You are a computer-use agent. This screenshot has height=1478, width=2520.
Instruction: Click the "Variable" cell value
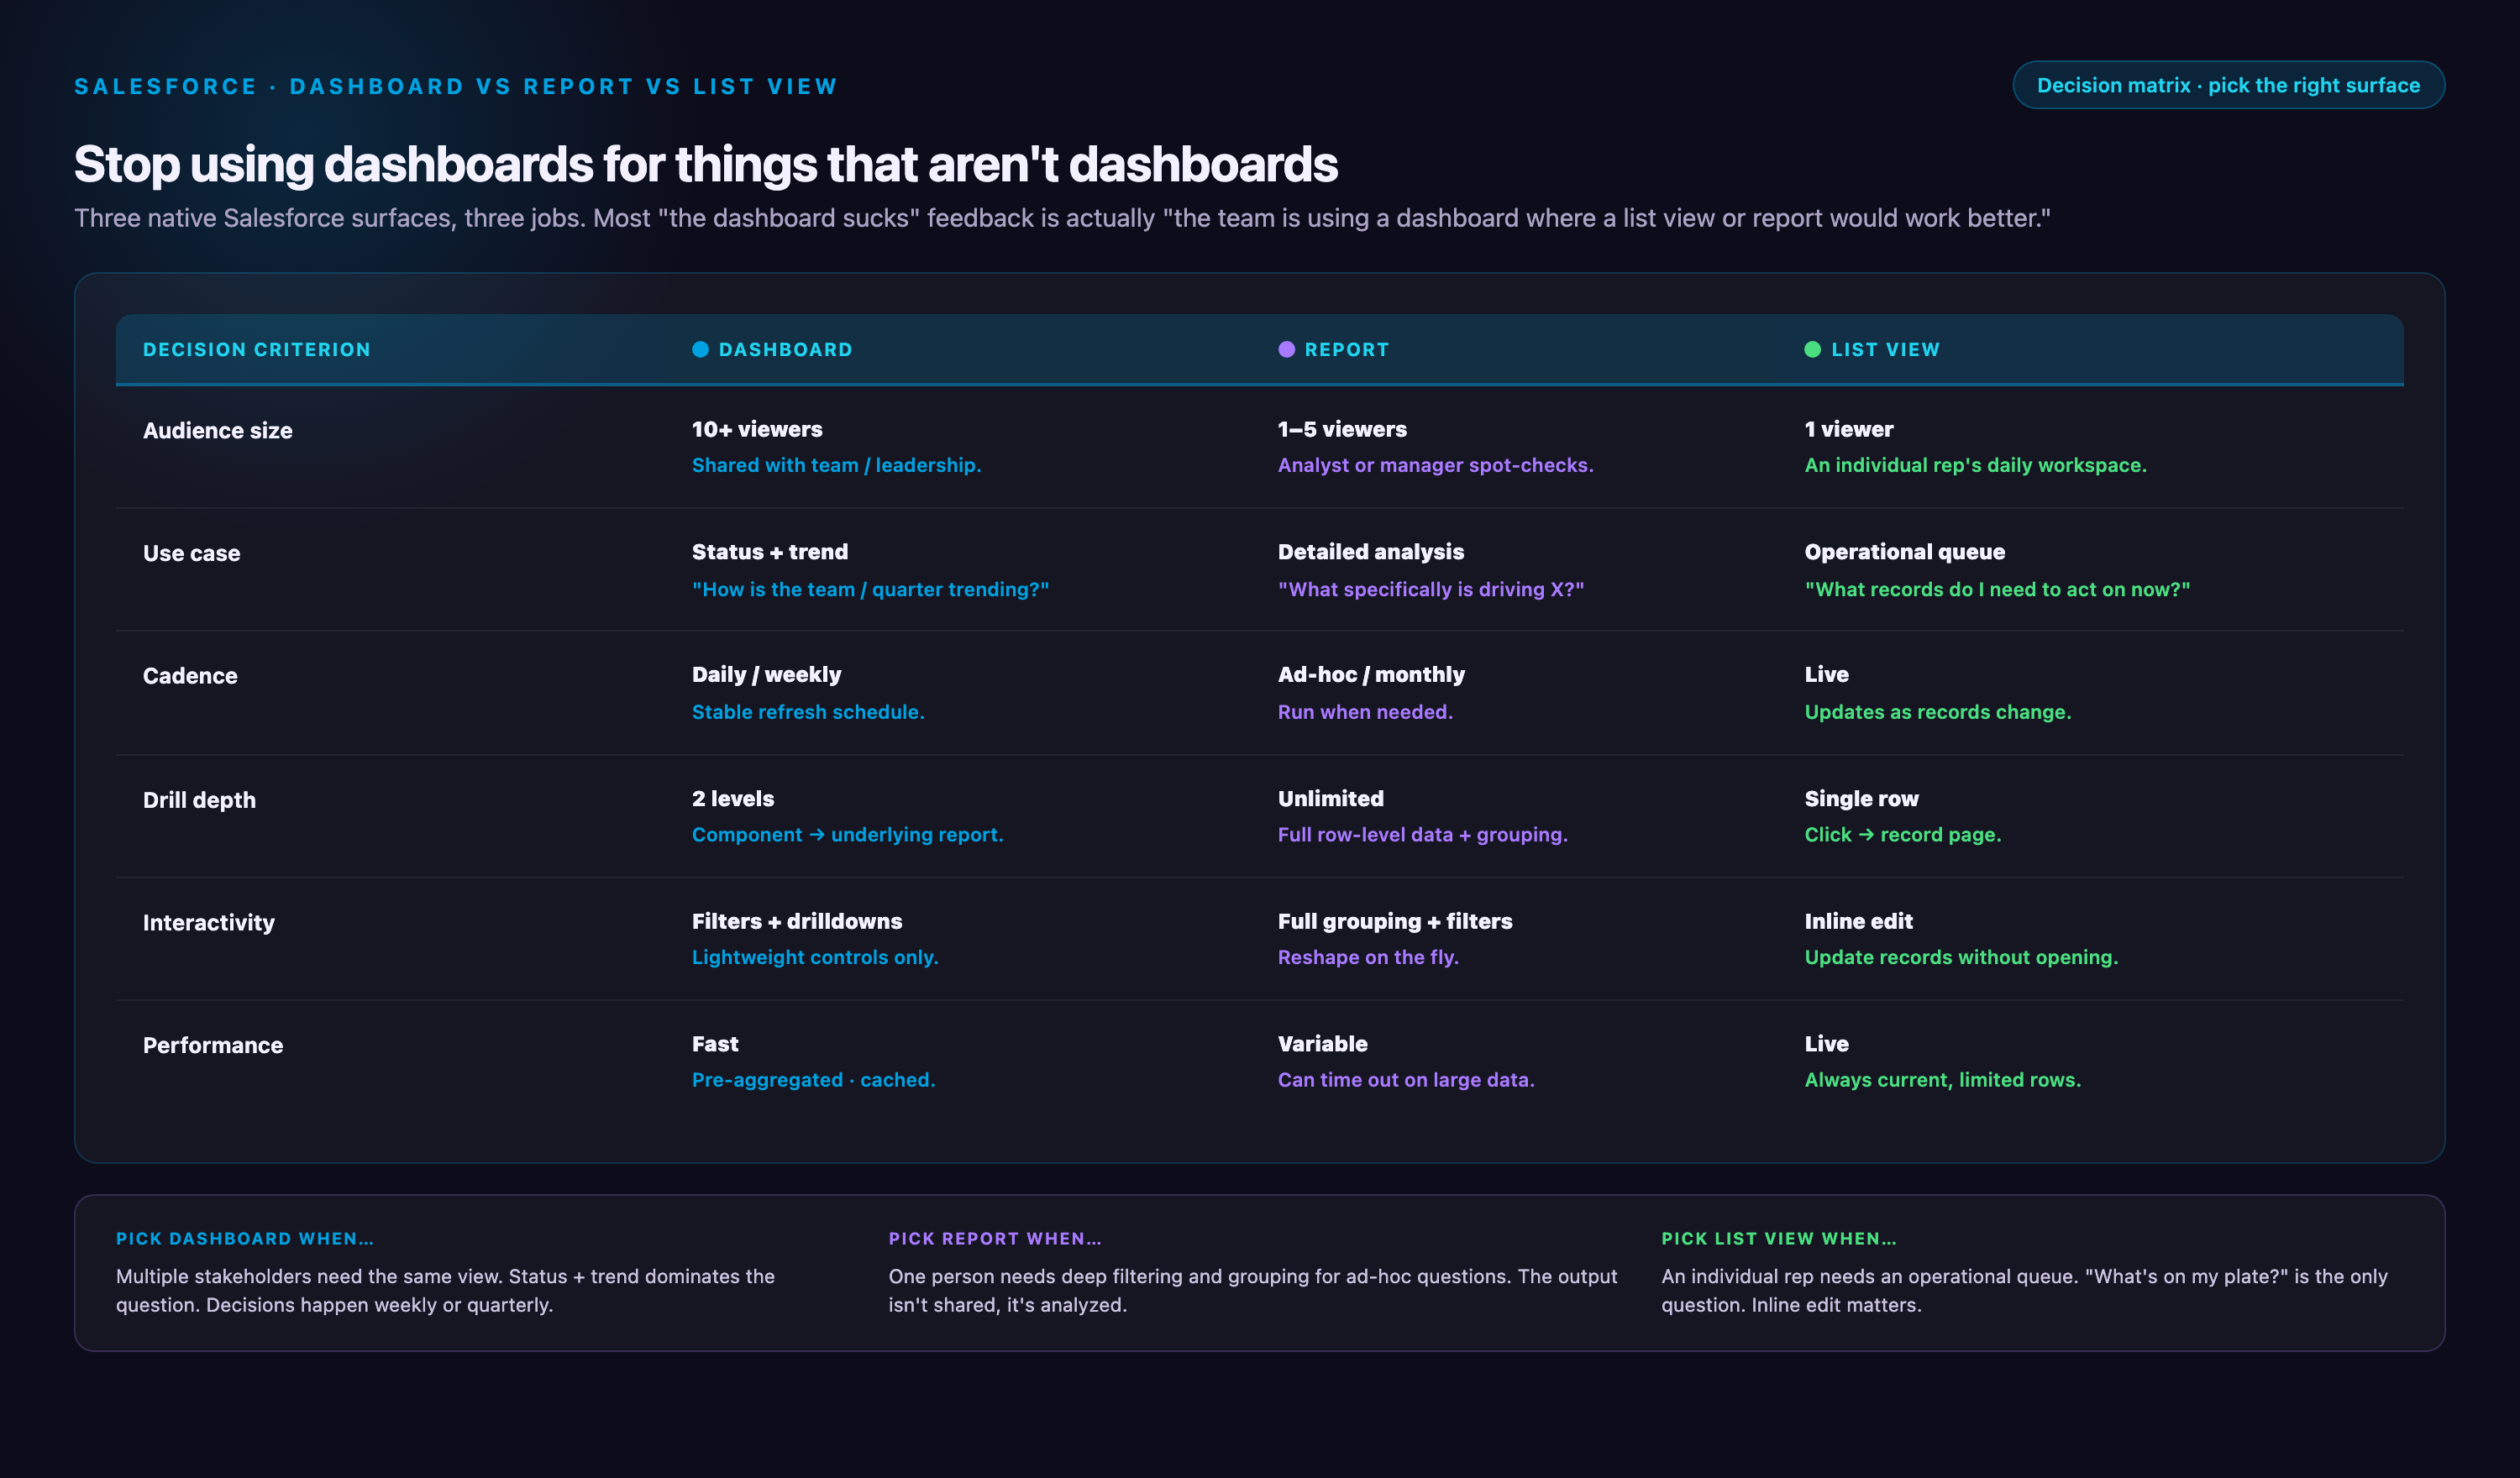(x=1322, y=1044)
